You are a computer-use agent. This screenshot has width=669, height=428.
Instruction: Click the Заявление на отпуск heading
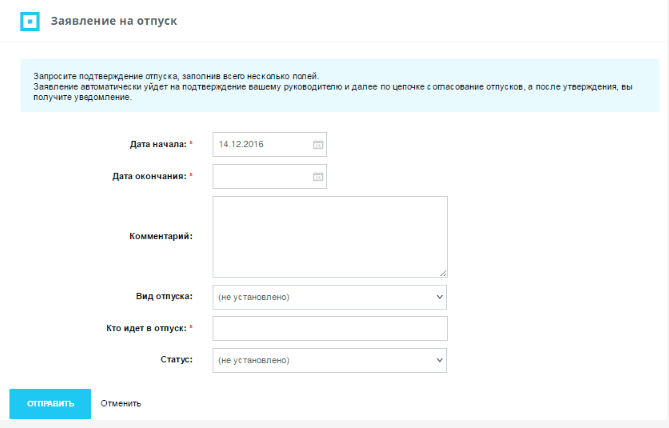tap(115, 21)
